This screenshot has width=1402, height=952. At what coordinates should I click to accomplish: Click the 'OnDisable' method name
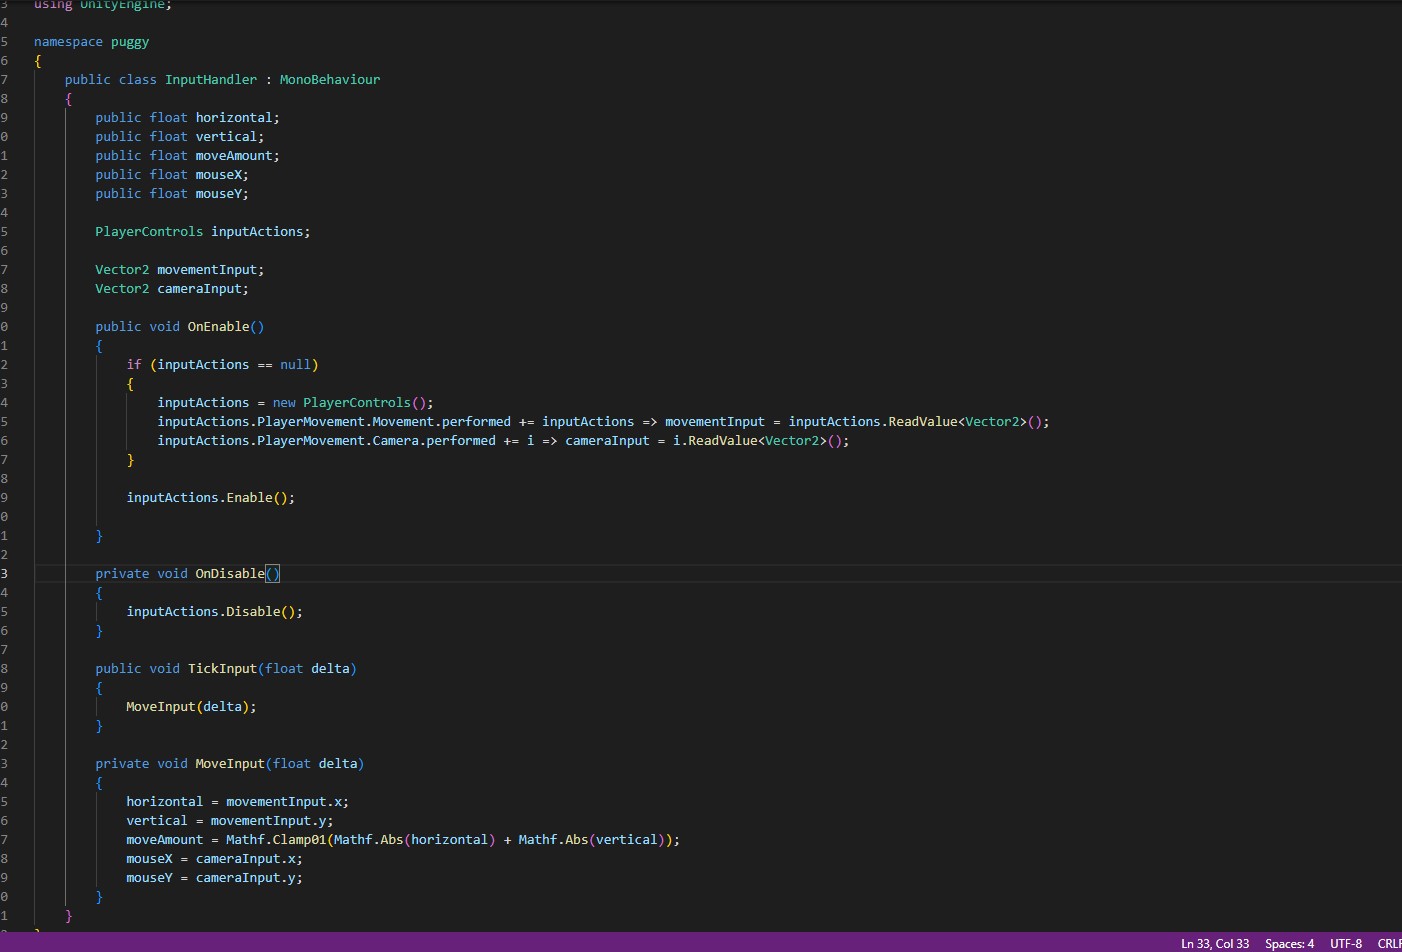coord(230,574)
